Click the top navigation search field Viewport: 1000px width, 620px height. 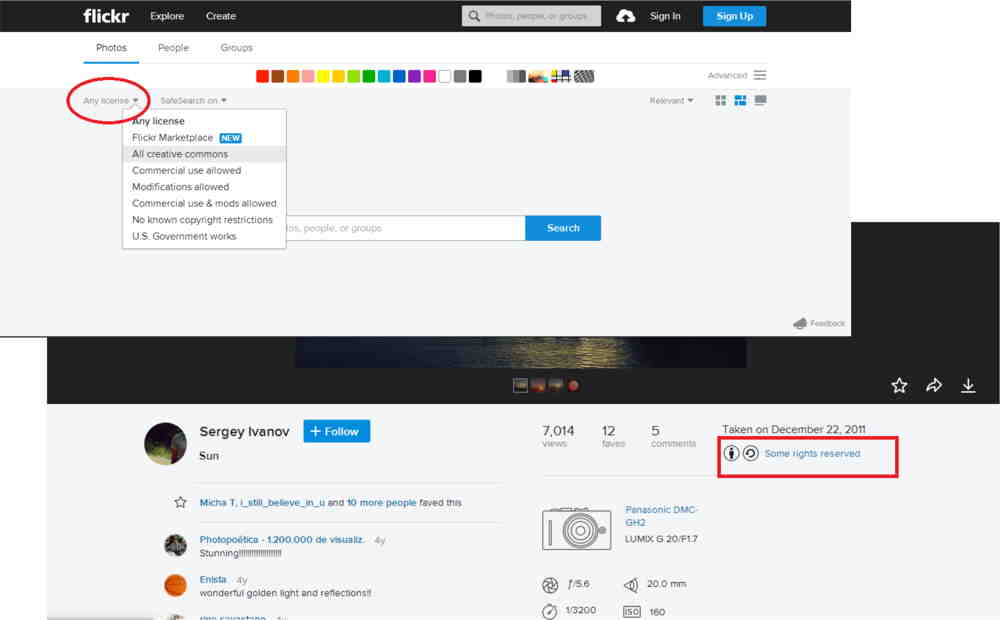(x=531, y=16)
